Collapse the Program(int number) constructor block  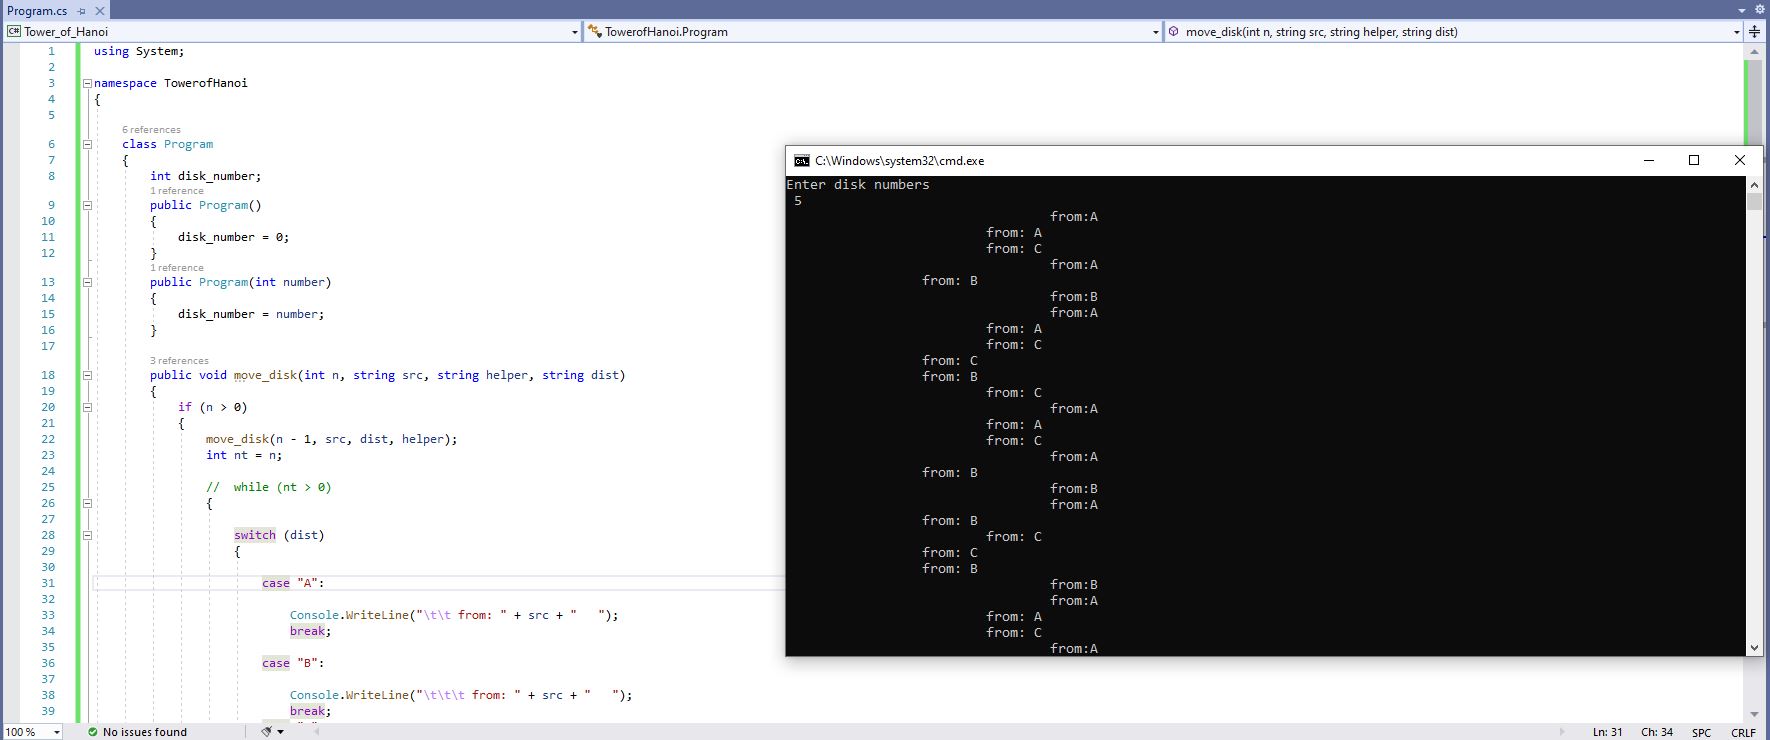point(87,282)
